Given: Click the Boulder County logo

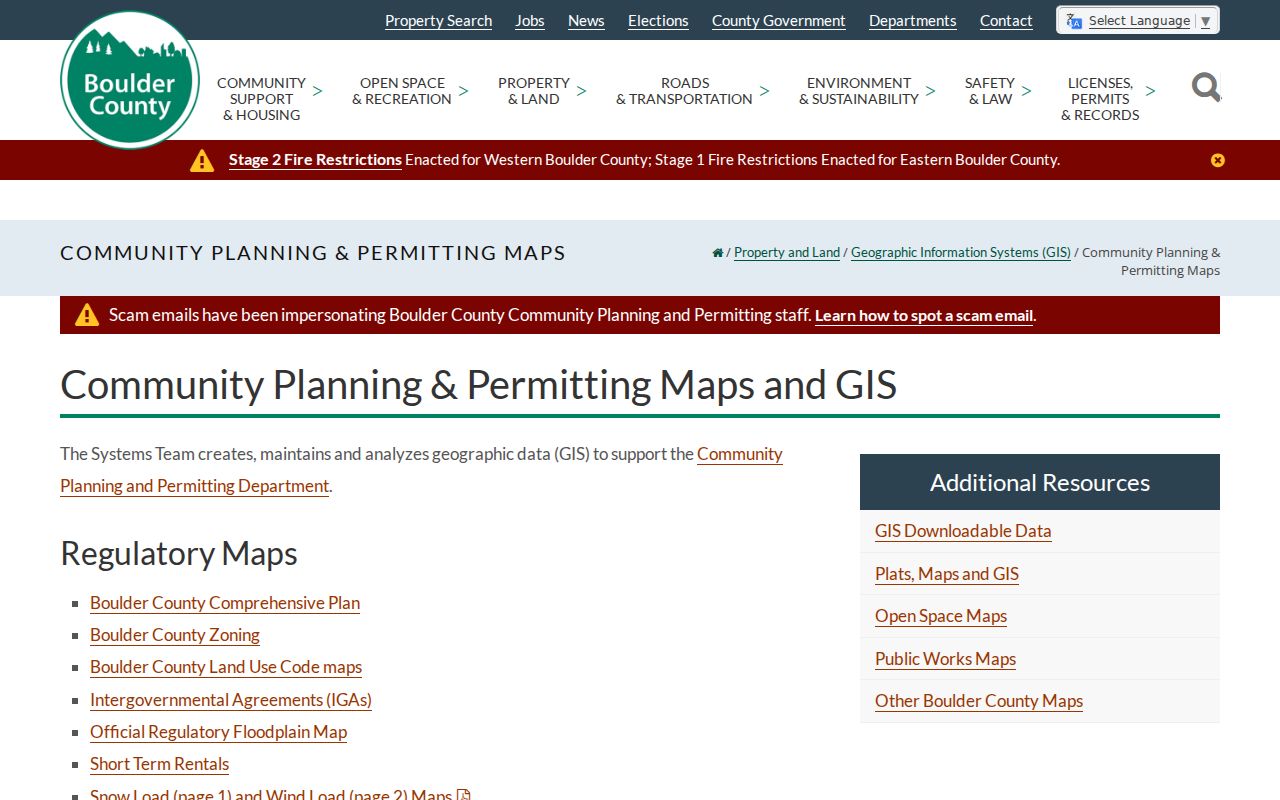Looking at the screenshot, I should click(130, 80).
